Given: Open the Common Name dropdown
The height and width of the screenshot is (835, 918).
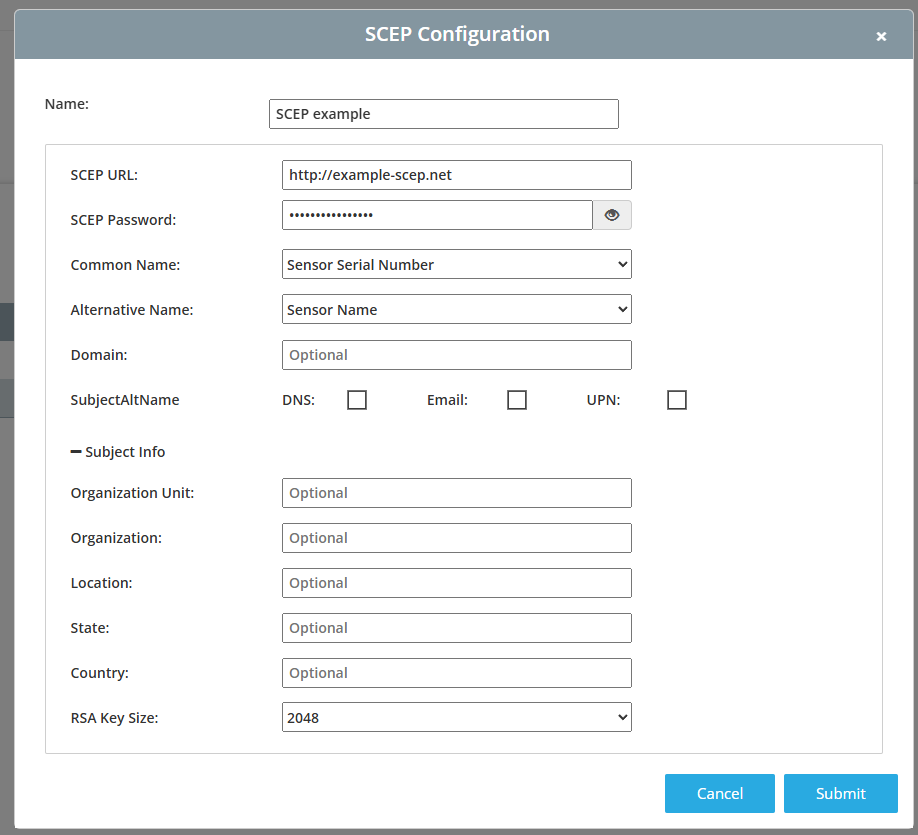Looking at the screenshot, I should pyautogui.click(x=457, y=265).
